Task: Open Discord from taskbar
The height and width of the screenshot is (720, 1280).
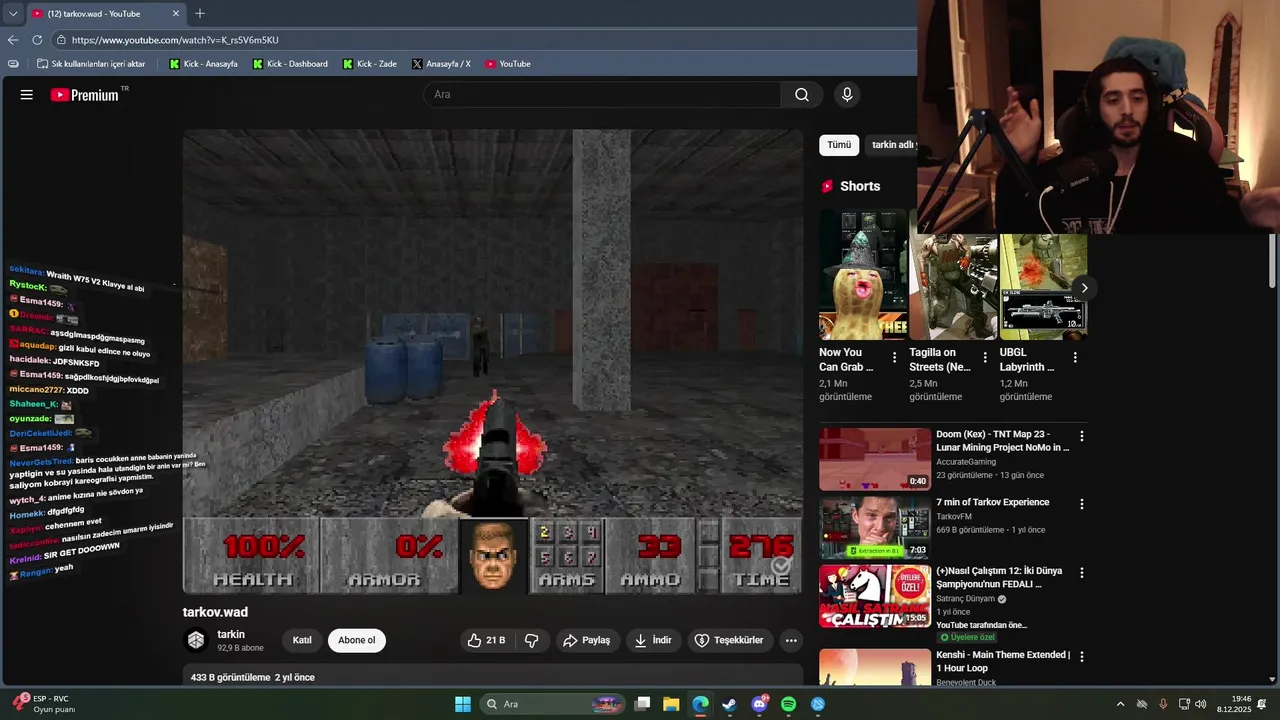Action: pos(759,704)
